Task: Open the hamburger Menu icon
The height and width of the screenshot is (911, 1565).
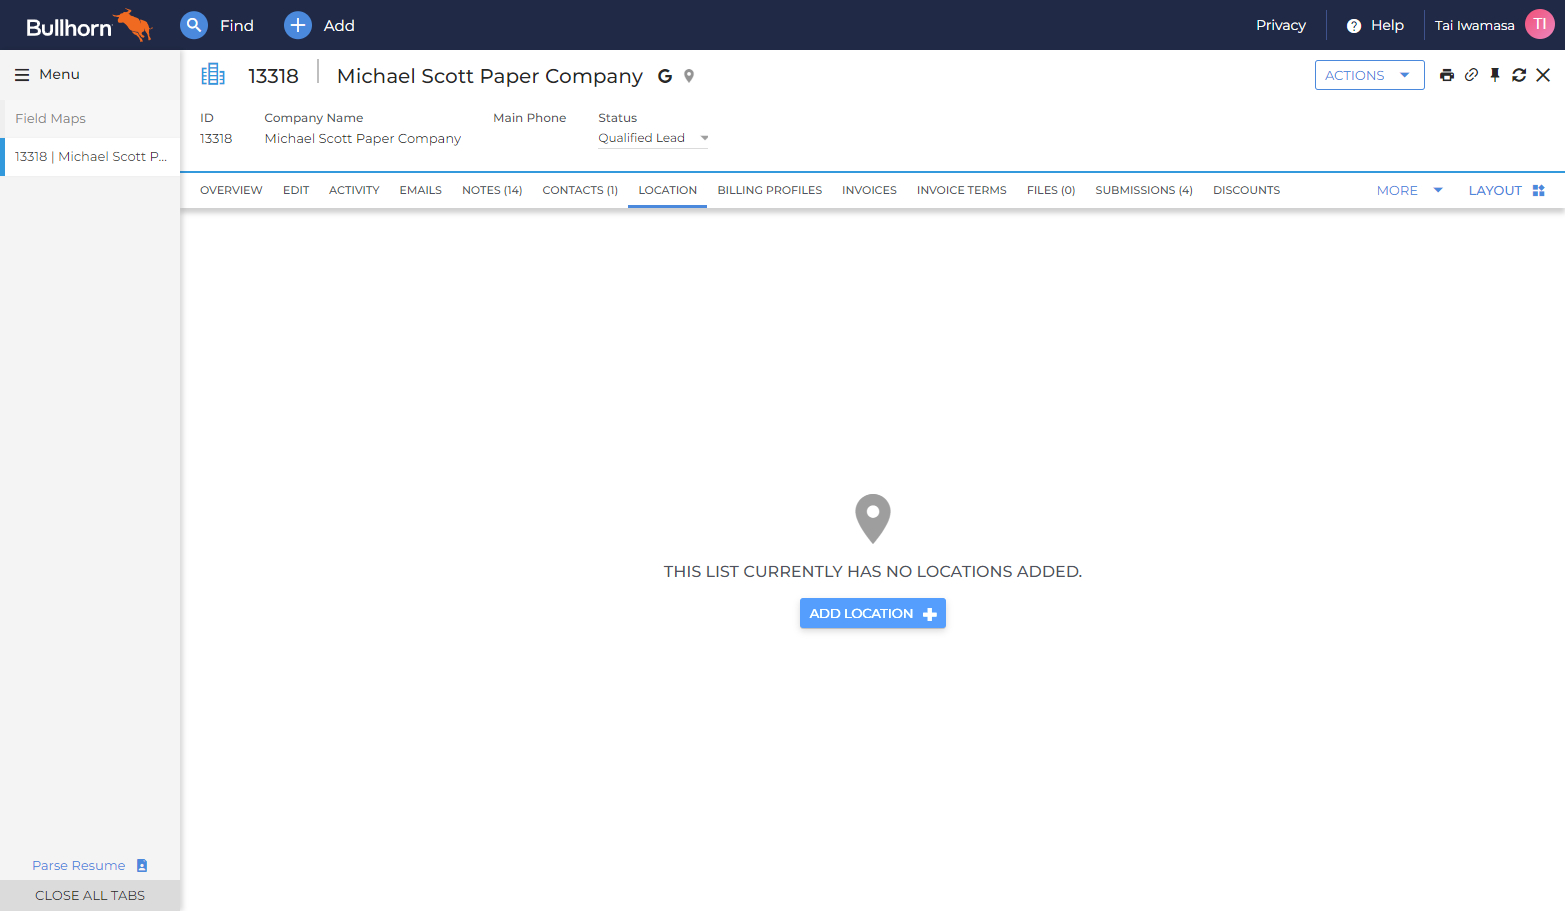Action: pyautogui.click(x=22, y=75)
